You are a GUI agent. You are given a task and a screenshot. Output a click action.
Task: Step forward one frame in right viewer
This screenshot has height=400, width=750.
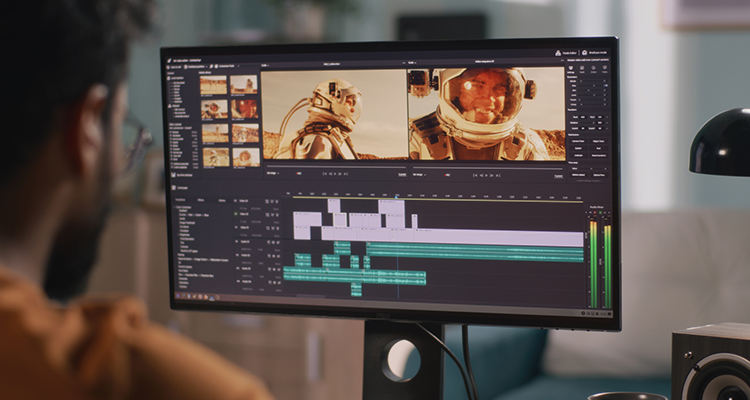click(492, 176)
